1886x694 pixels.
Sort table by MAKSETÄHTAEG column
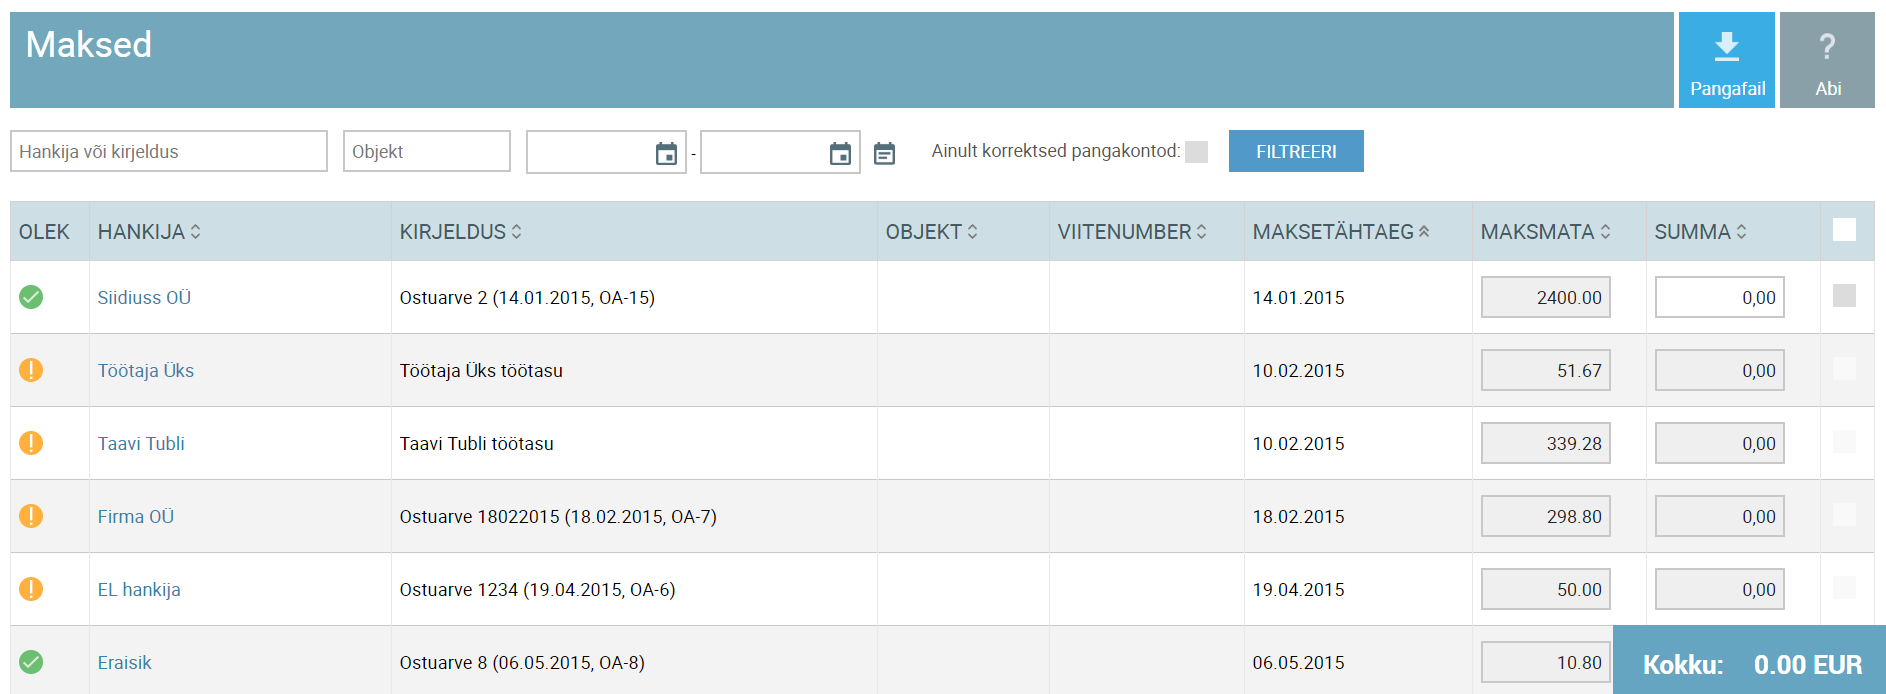[1342, 232]
